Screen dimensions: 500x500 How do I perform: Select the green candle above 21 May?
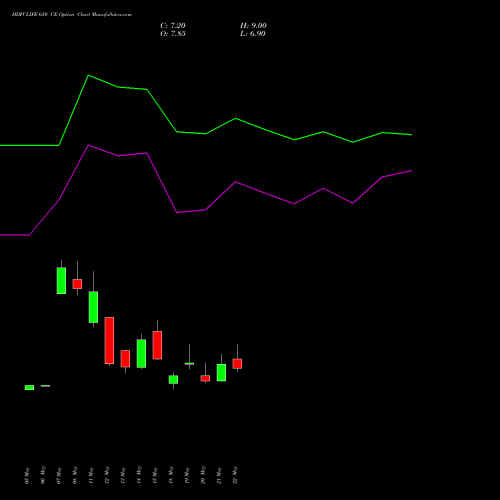click(221, 372)
